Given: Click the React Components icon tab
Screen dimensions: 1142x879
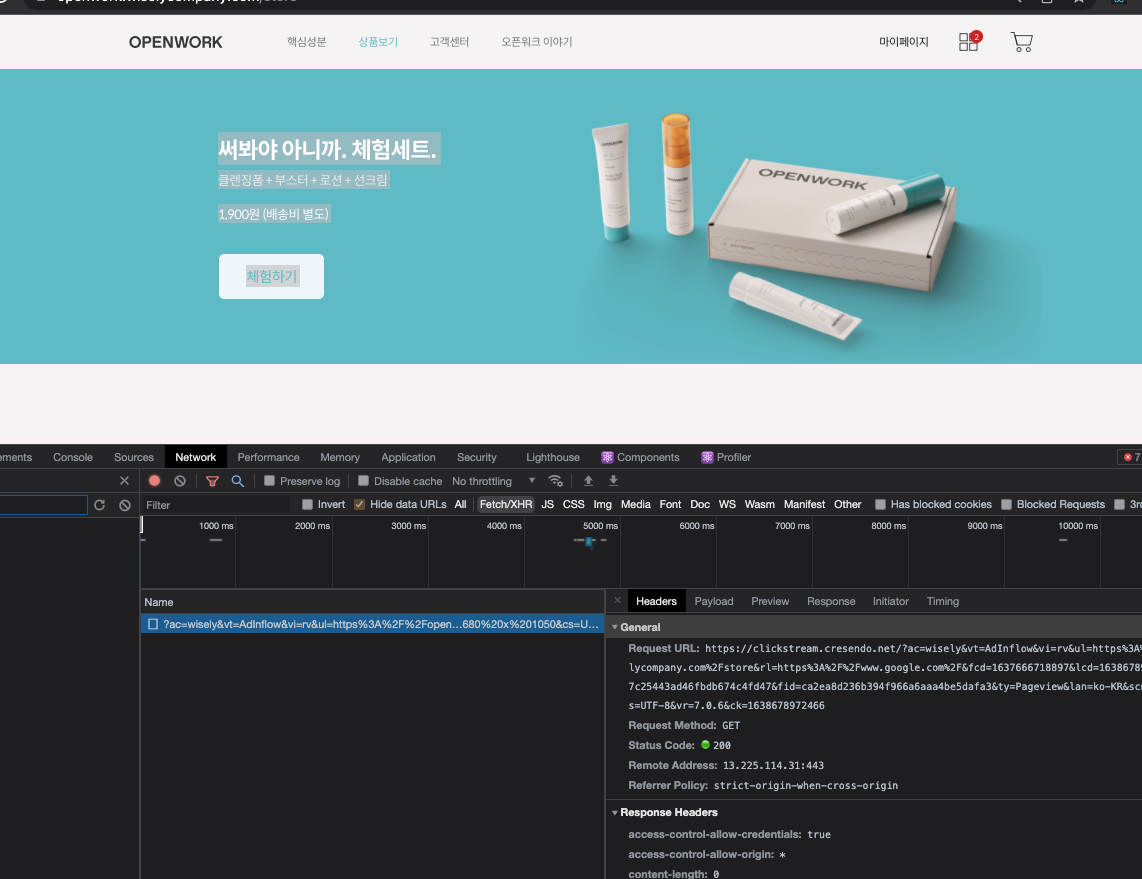Looking at the screenshot, I should 640,457.
